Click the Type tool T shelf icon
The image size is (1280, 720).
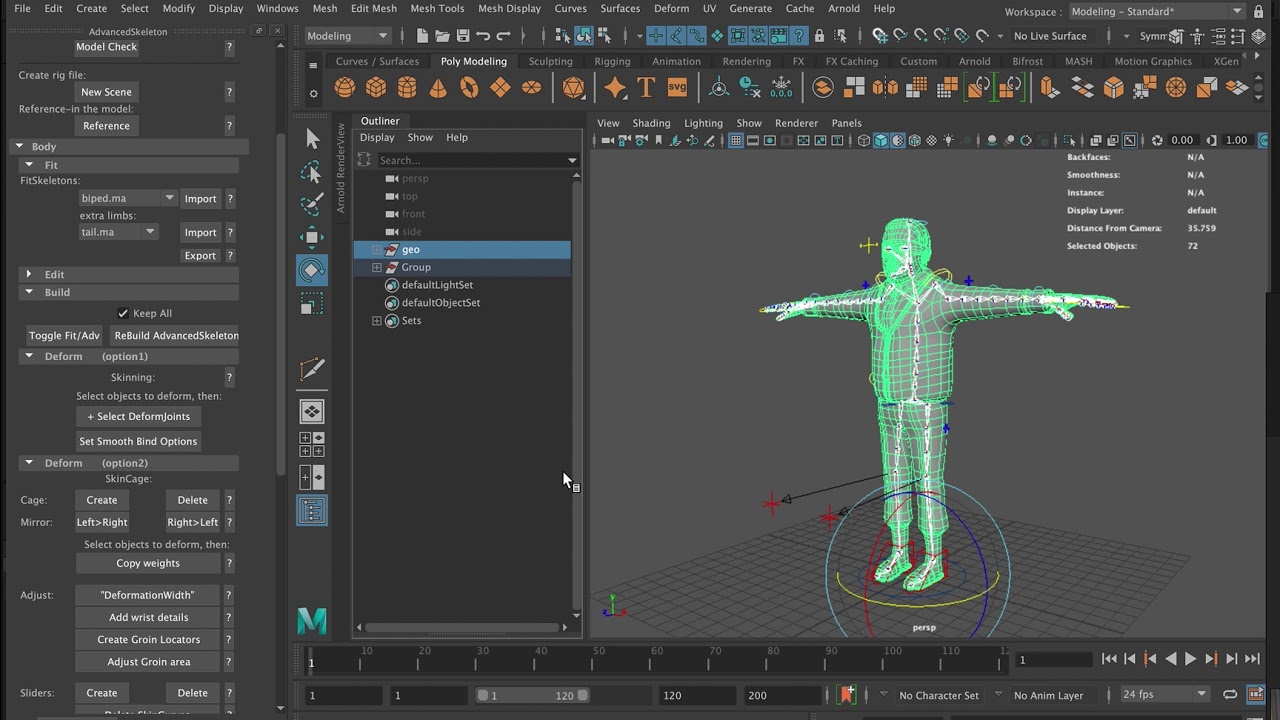pyautogui.click(x=646, y=88)
